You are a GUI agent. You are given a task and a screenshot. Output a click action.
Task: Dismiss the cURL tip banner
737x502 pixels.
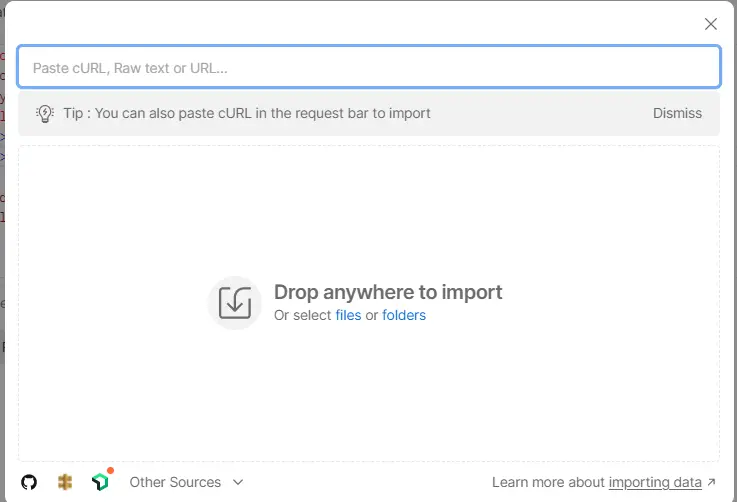click(677, 113)
